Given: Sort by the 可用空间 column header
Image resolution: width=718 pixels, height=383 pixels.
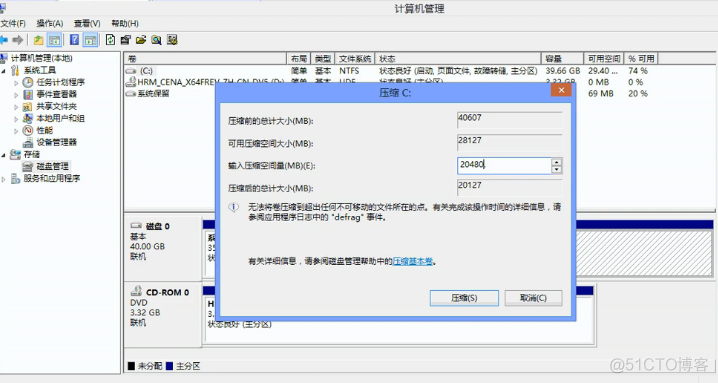Looking at the screenshot, I should (604, 59).
